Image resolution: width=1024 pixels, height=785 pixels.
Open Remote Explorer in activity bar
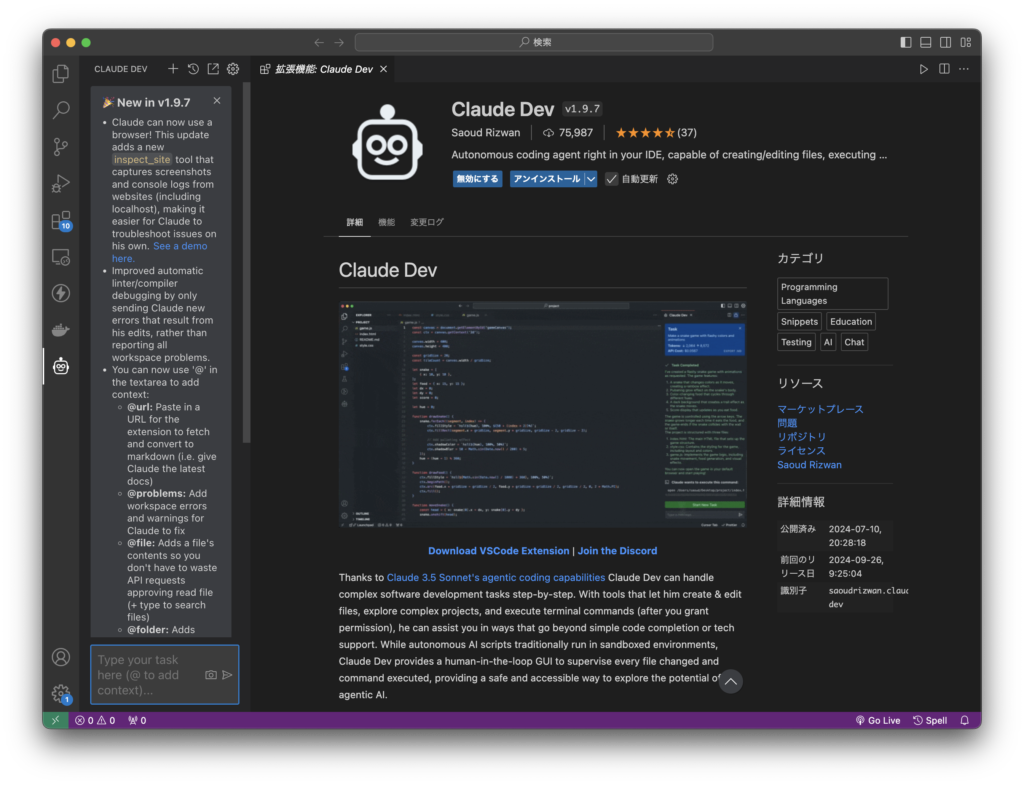[x=61, y=257]
